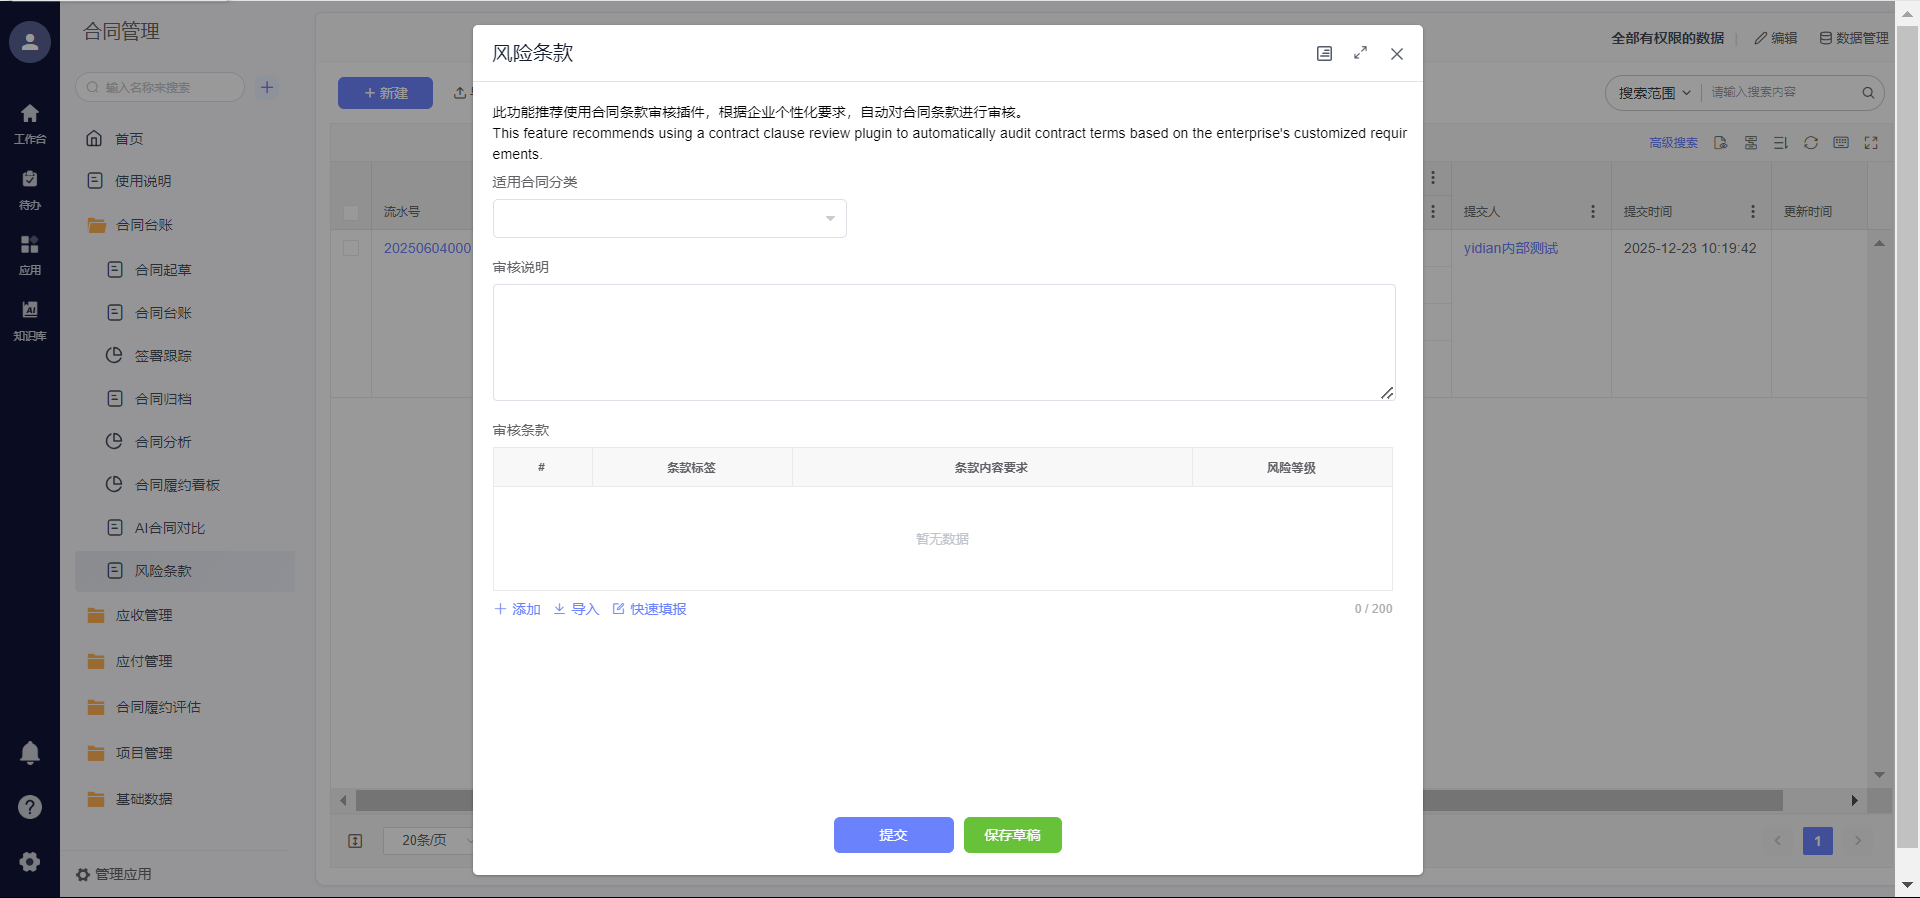Click the refresh icon in table toolbar

[1810, 143]
